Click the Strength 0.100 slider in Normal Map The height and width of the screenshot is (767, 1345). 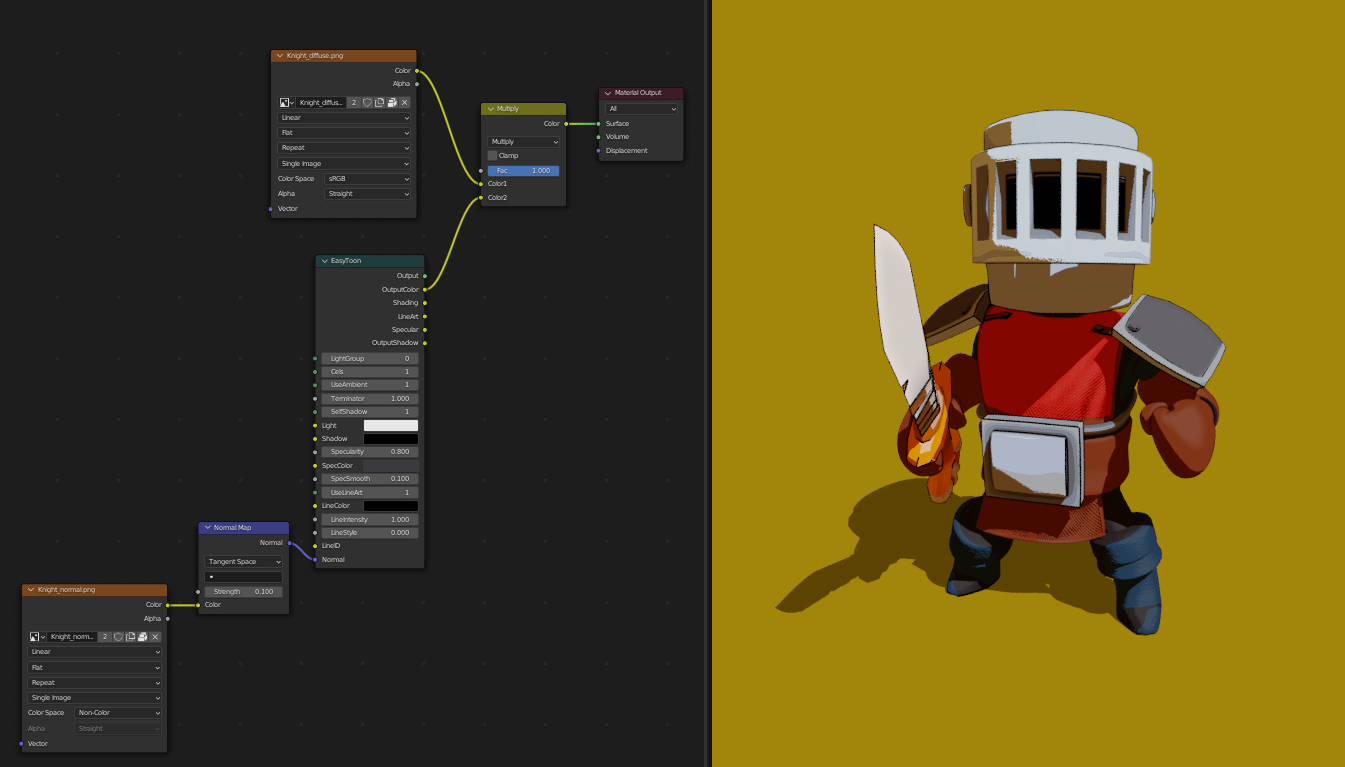point(244,592)
